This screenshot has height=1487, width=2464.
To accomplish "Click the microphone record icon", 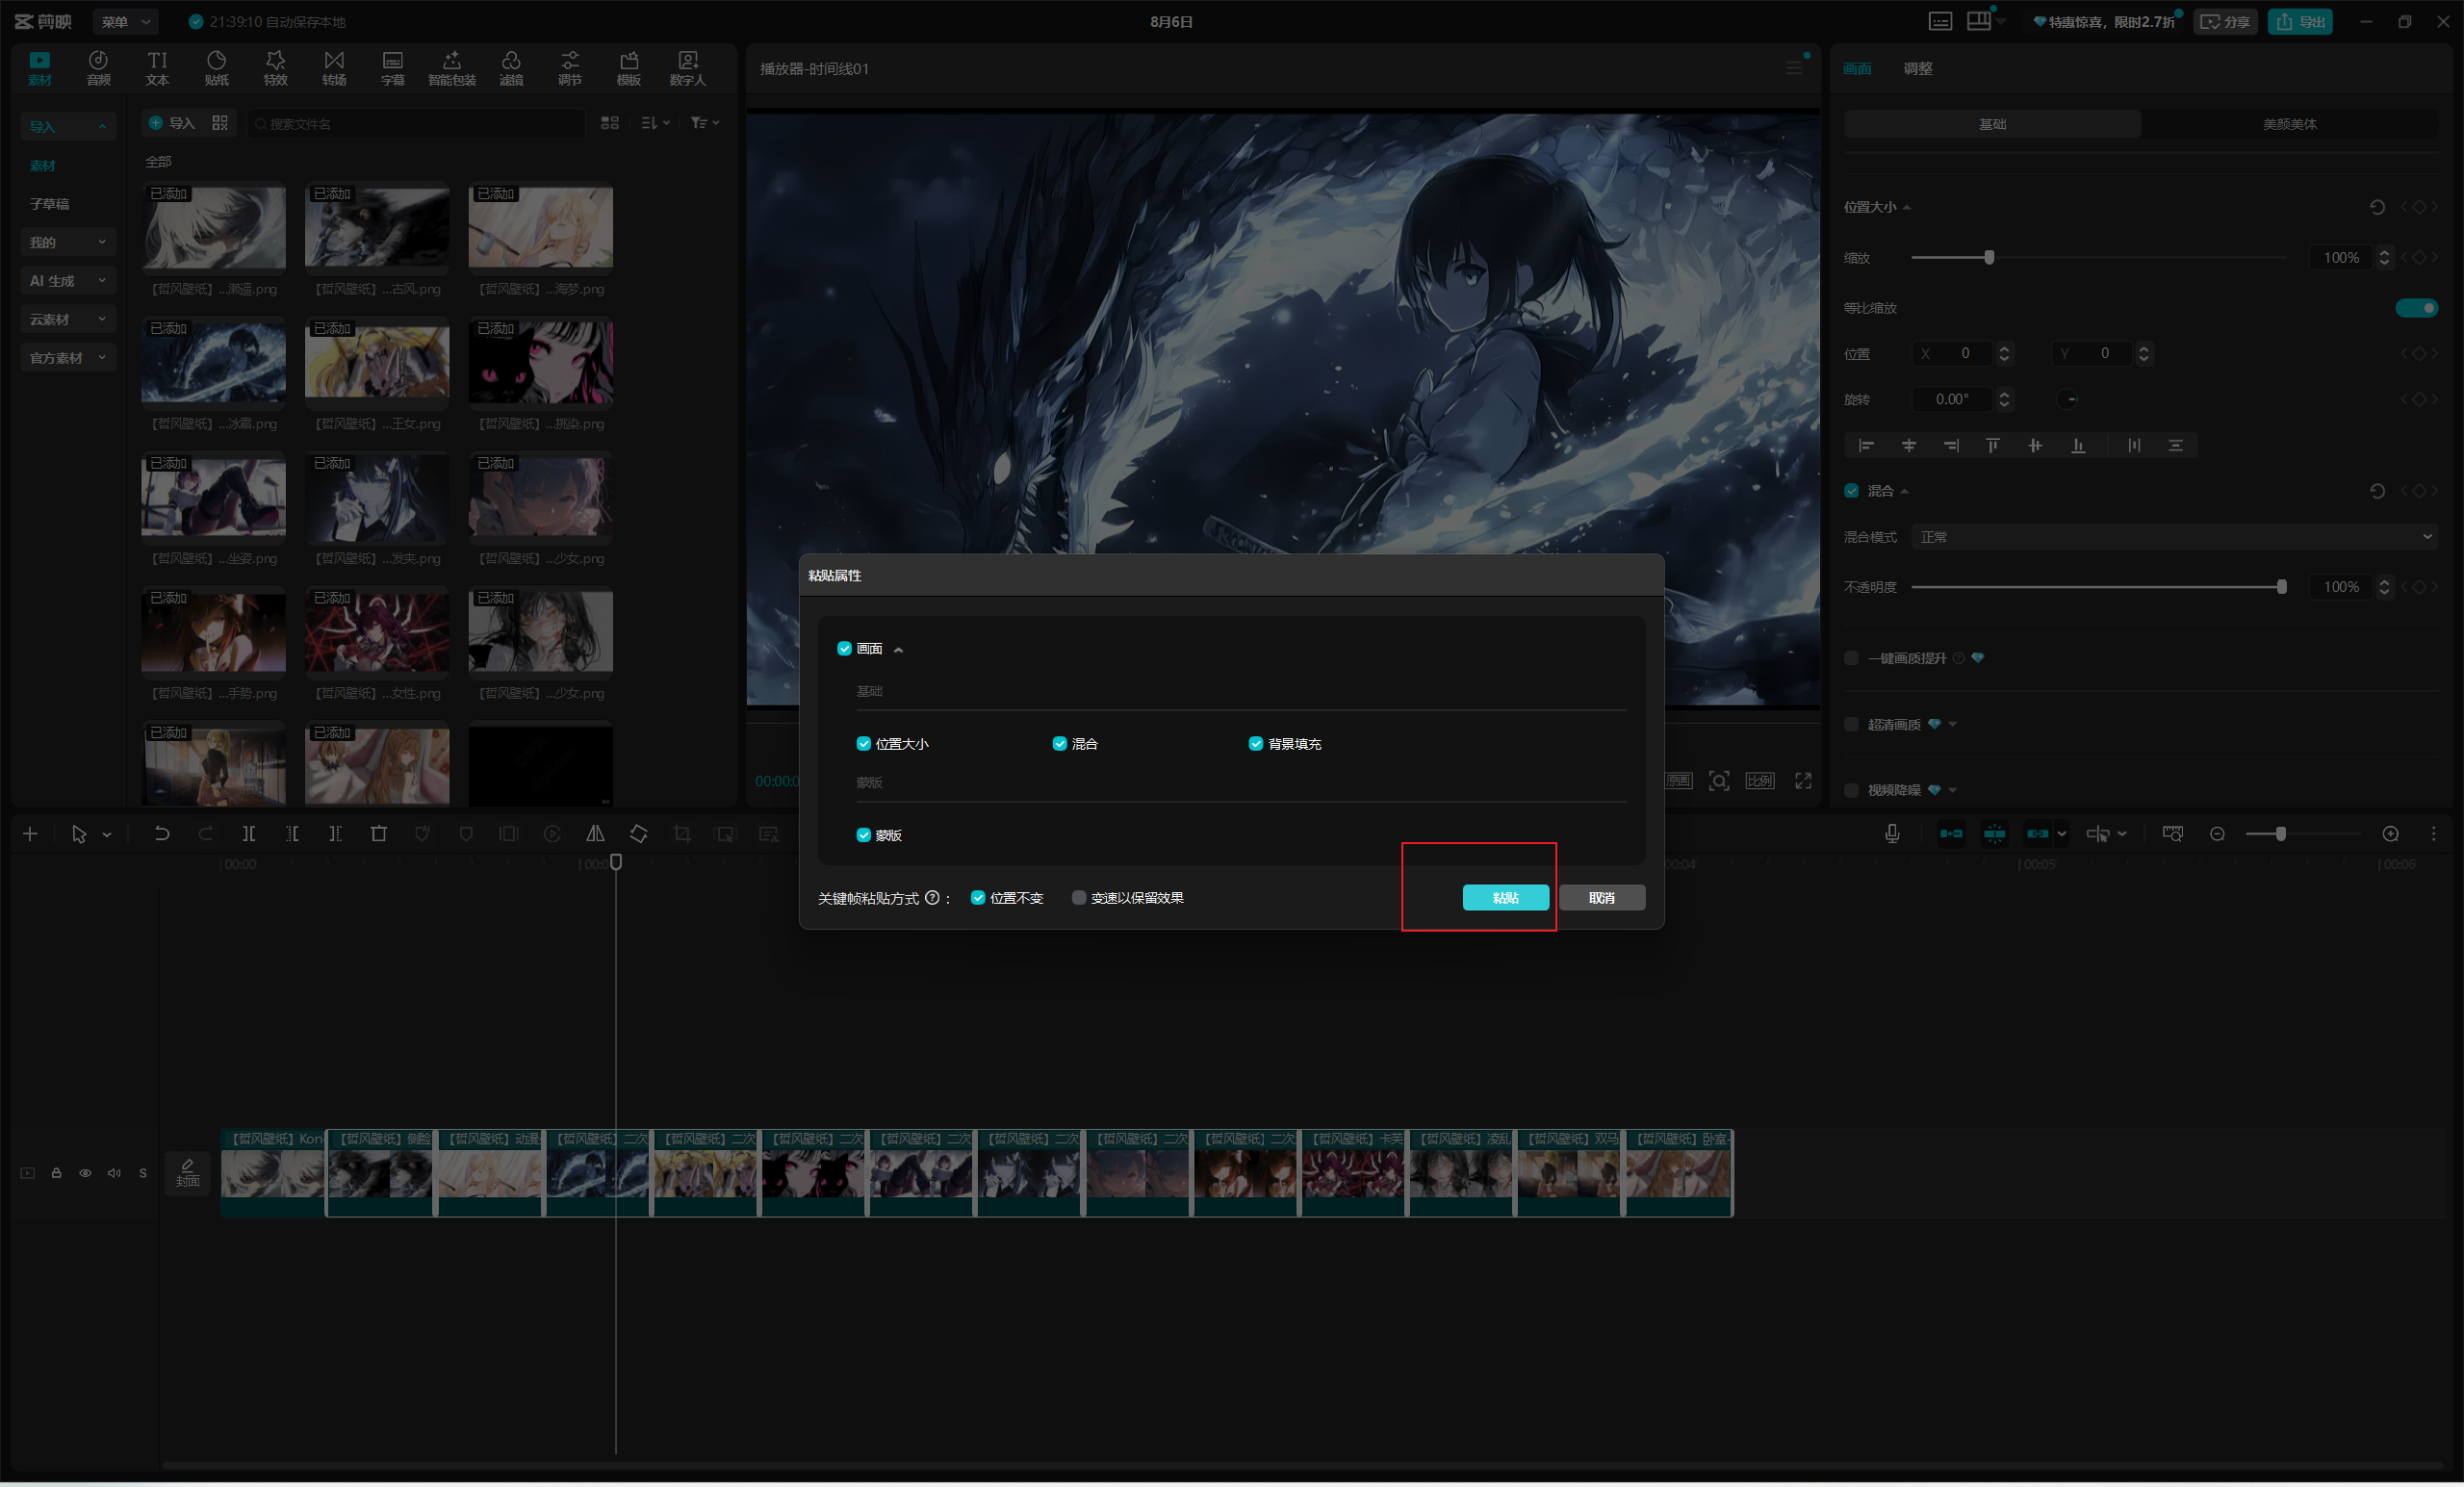I will coord(1892,834).
